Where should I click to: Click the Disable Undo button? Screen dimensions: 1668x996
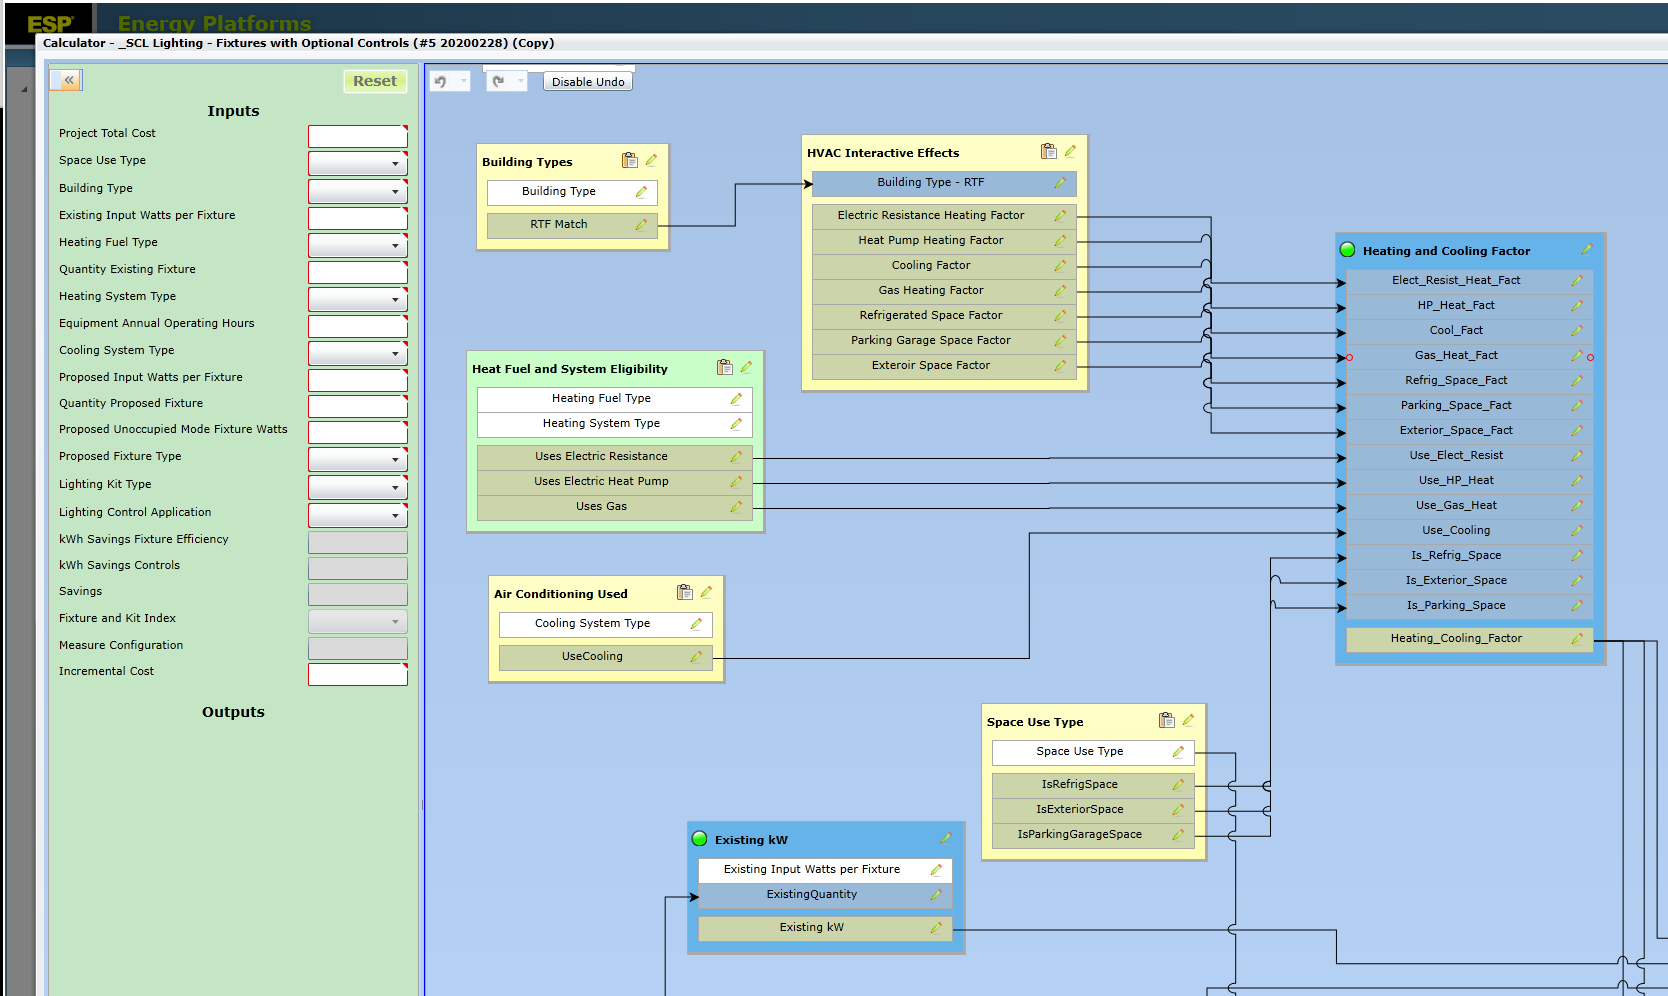click(588, 82)
